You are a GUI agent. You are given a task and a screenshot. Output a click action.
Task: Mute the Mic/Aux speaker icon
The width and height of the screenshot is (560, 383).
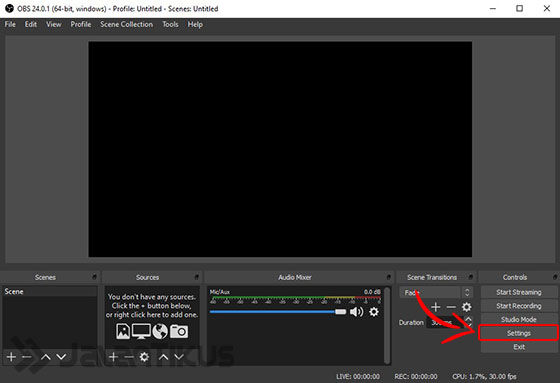click(x=356, y=312)
